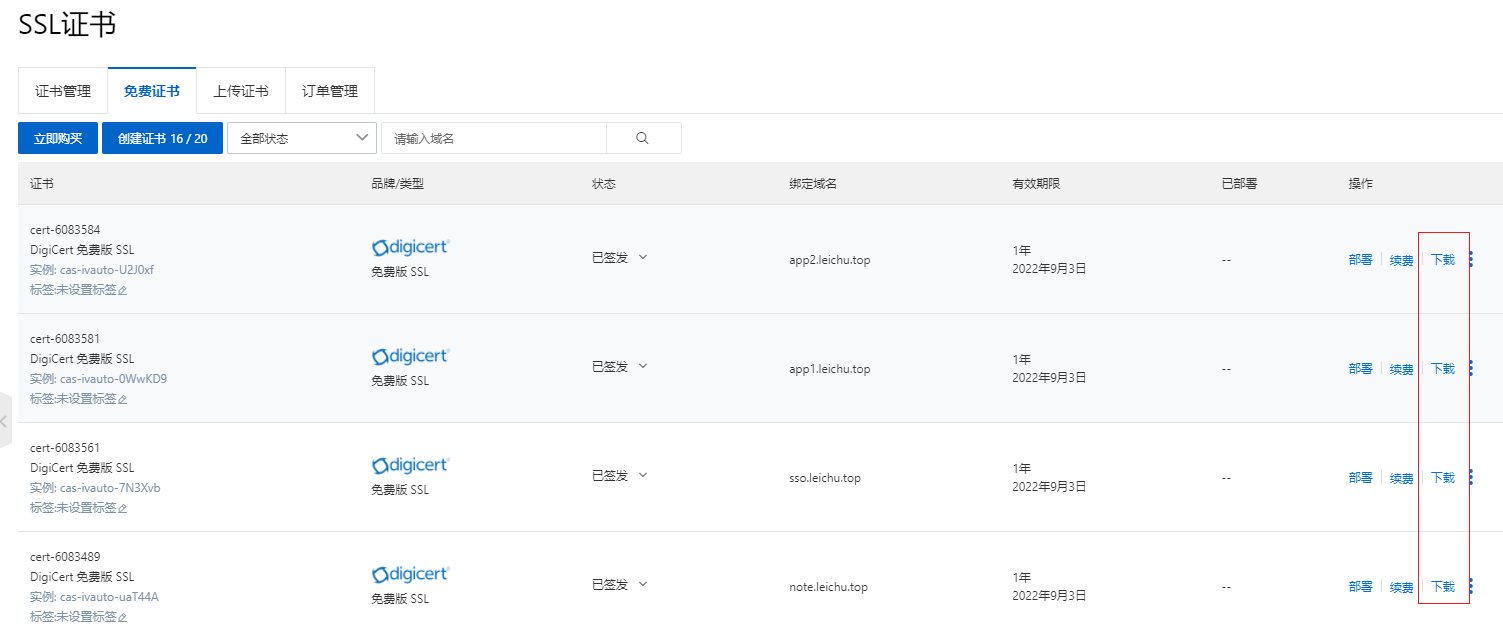Click 部署 link for app2.leichu.top certificate
The image size is (1503, 638).
(x=1360, y=259)
